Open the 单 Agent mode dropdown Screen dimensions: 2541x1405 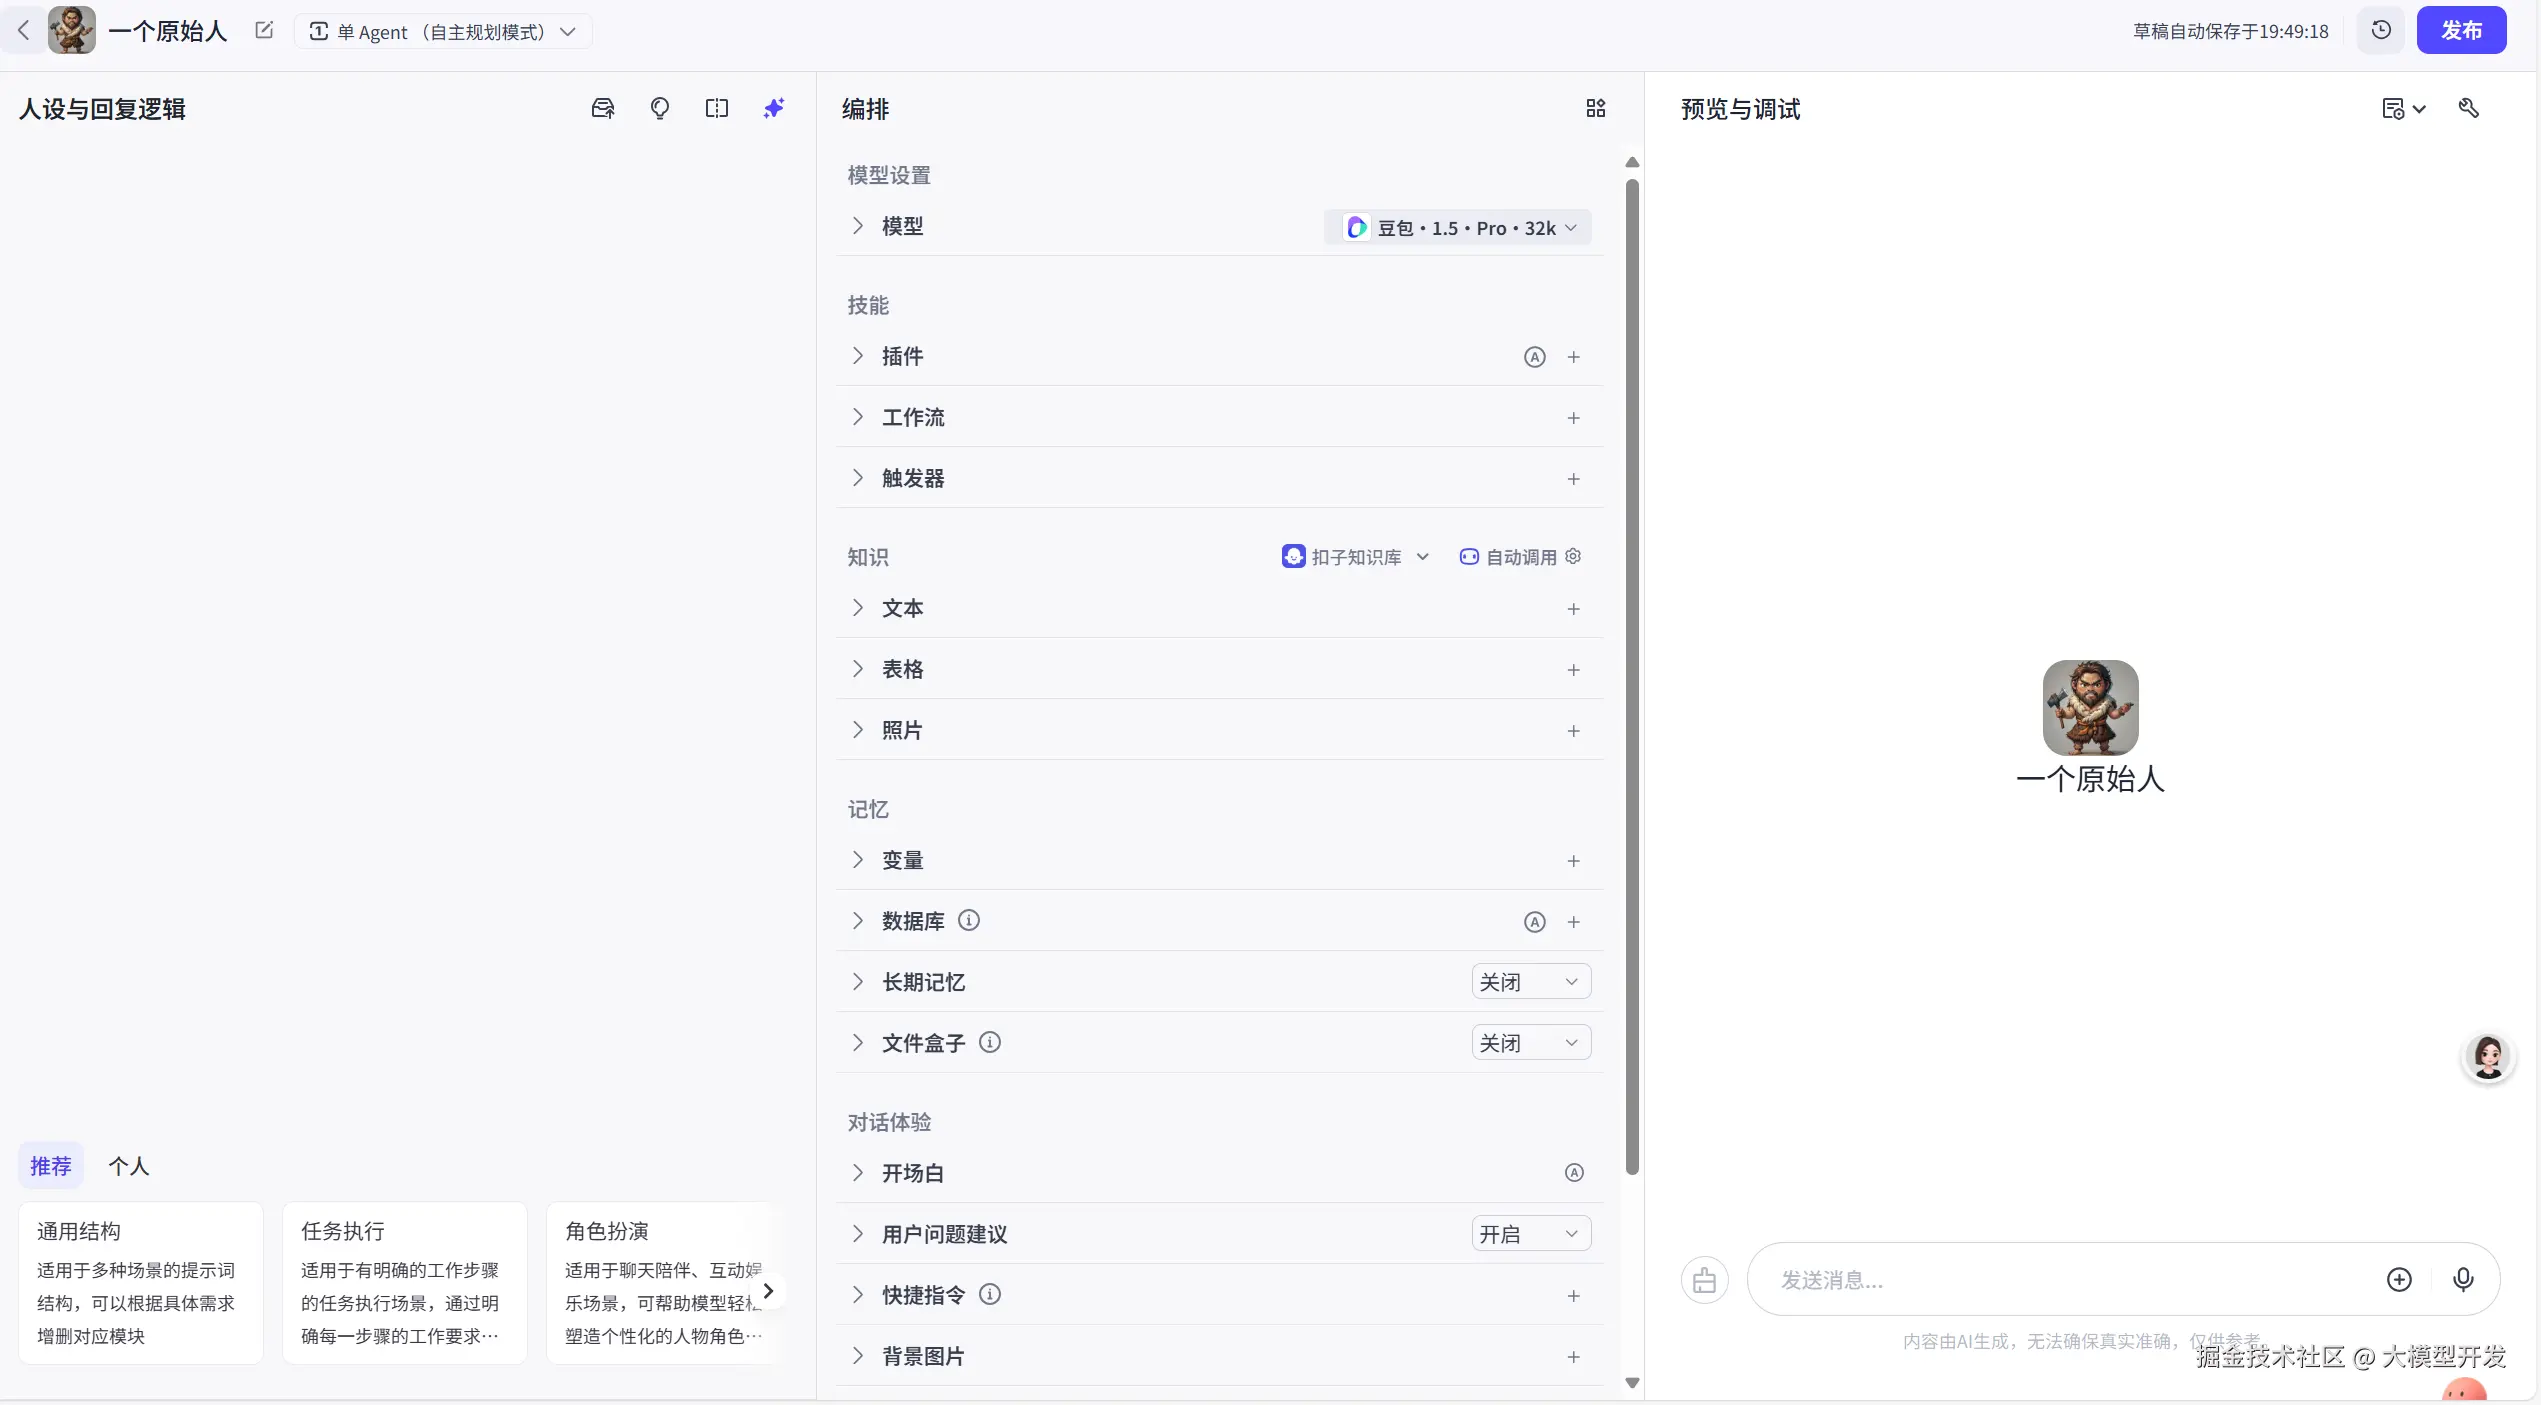click(443, 32)
